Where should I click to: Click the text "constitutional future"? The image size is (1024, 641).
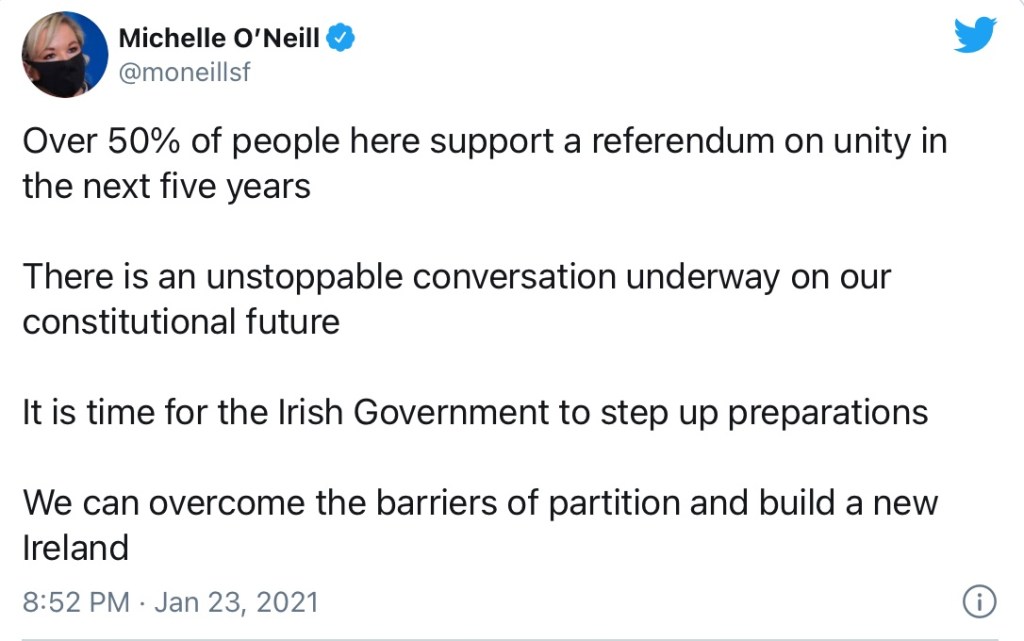pos(181,322)
